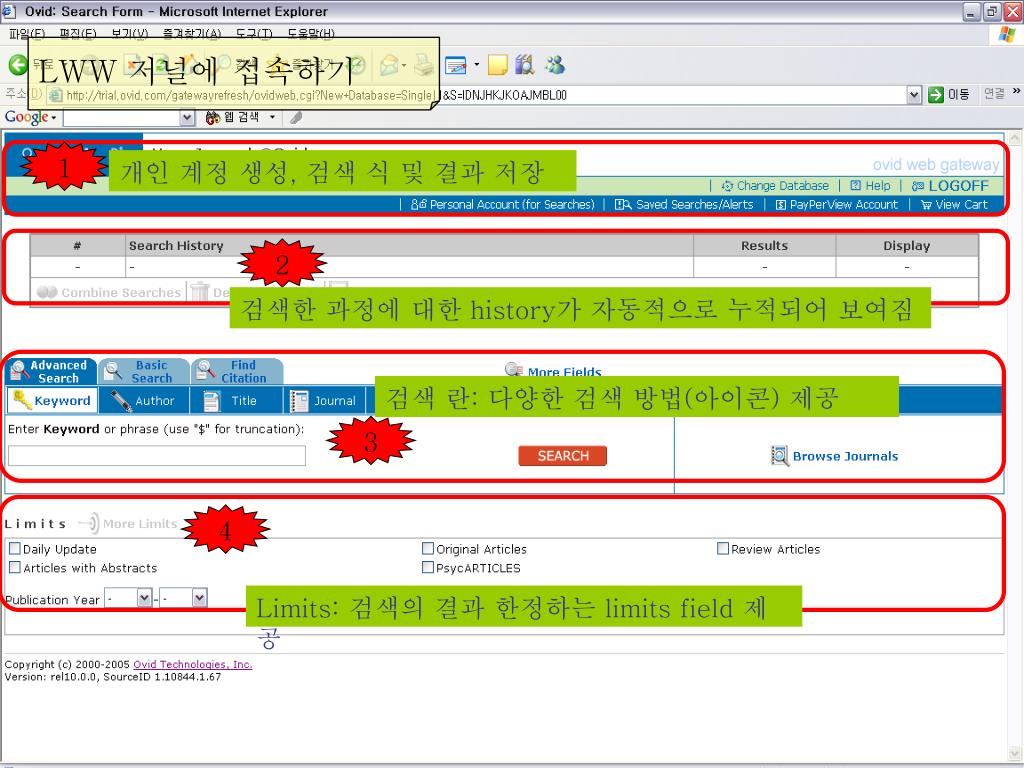The height and width of the screenshot is (768, 1024).
Task: Click the Research toolbar icon
Action: (524, 65)
